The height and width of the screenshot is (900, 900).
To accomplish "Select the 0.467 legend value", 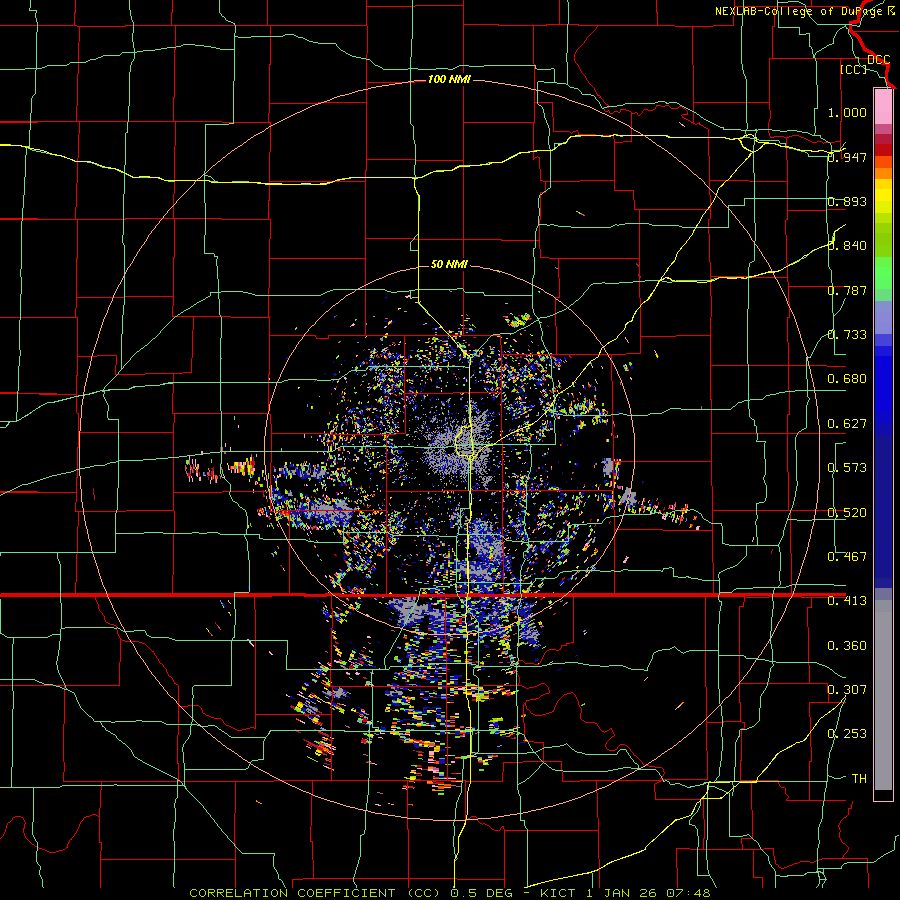I will point(847,557).
